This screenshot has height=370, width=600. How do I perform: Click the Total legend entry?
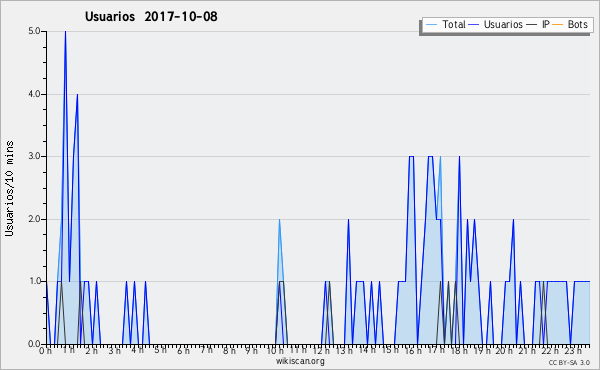[x=445, y=24]
